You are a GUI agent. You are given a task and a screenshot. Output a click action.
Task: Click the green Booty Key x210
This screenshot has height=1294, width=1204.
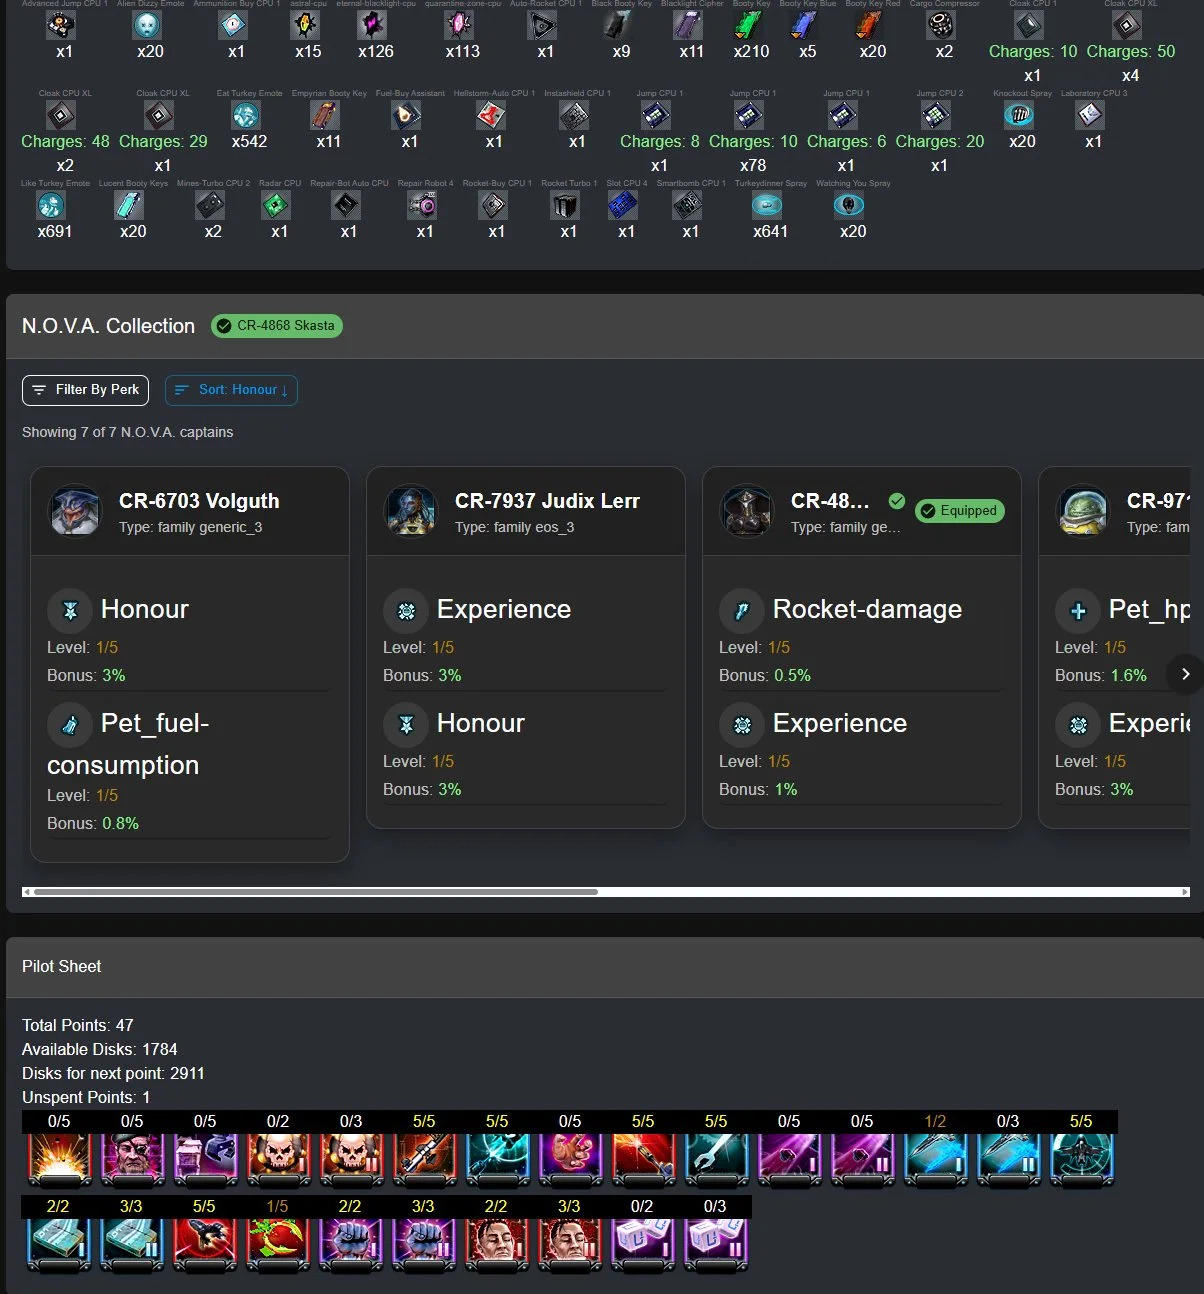pyautogui.click(x=748, y=25)
